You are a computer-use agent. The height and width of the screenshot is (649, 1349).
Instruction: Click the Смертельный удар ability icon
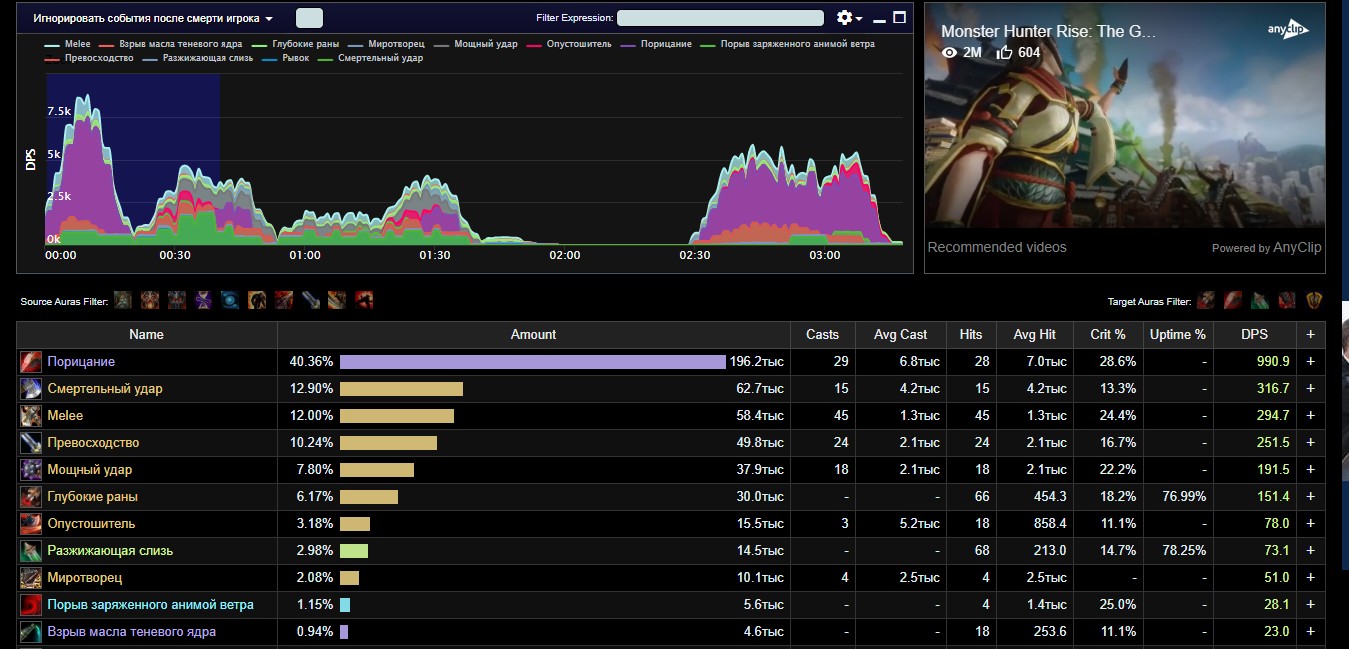[x=31, y=389]
